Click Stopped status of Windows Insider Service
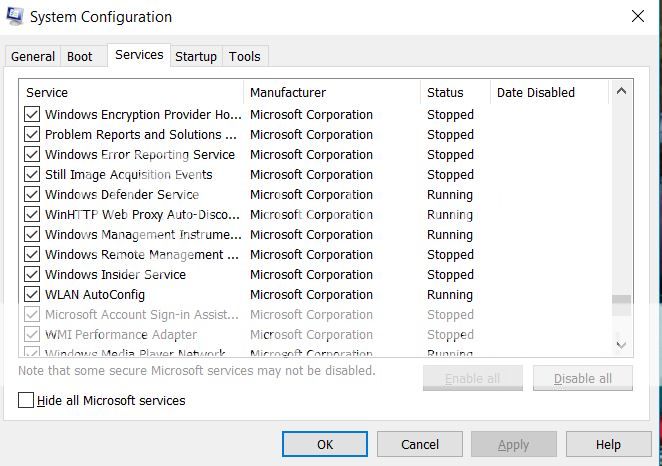The image size is (662, 466). [450, 274]
